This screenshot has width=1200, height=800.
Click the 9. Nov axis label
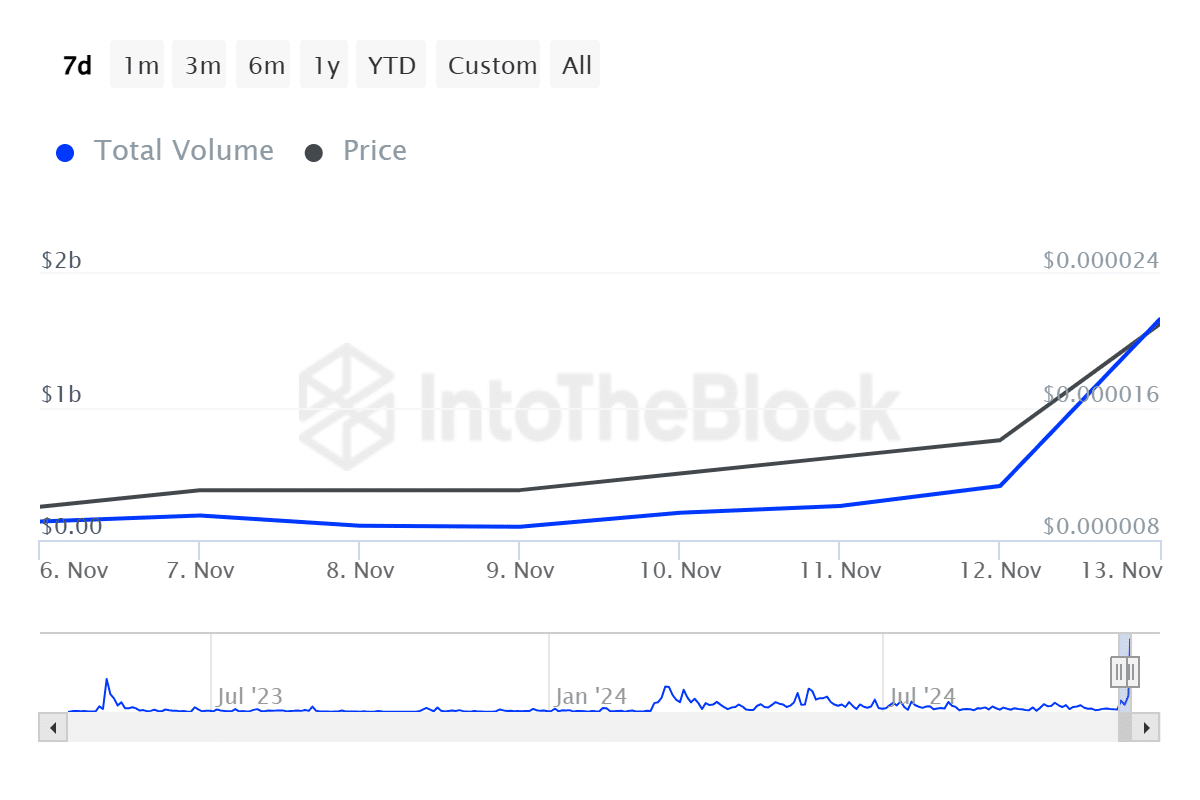coord(520,569)
